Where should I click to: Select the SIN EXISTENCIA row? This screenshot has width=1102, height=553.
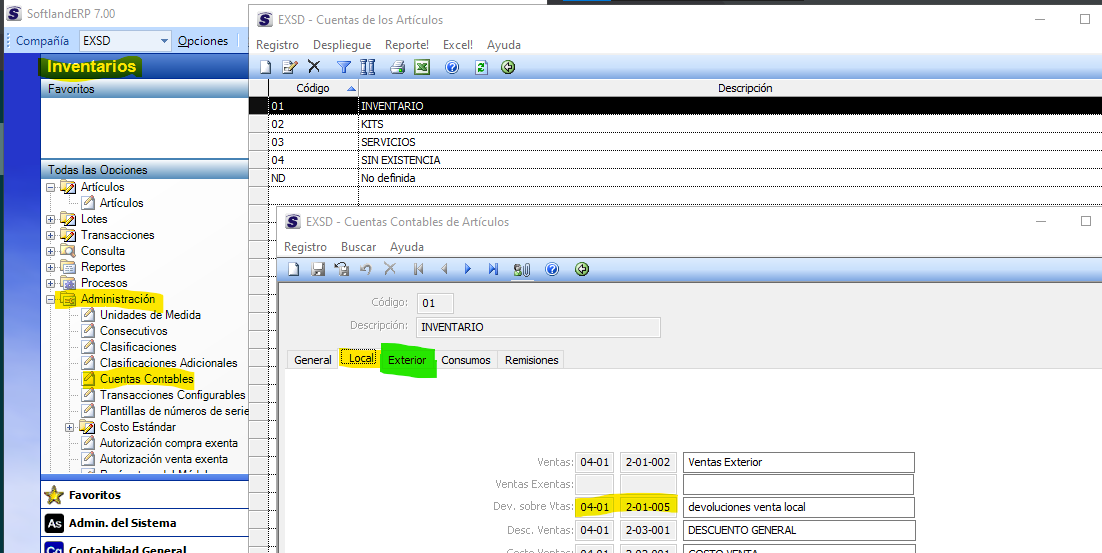675,160
